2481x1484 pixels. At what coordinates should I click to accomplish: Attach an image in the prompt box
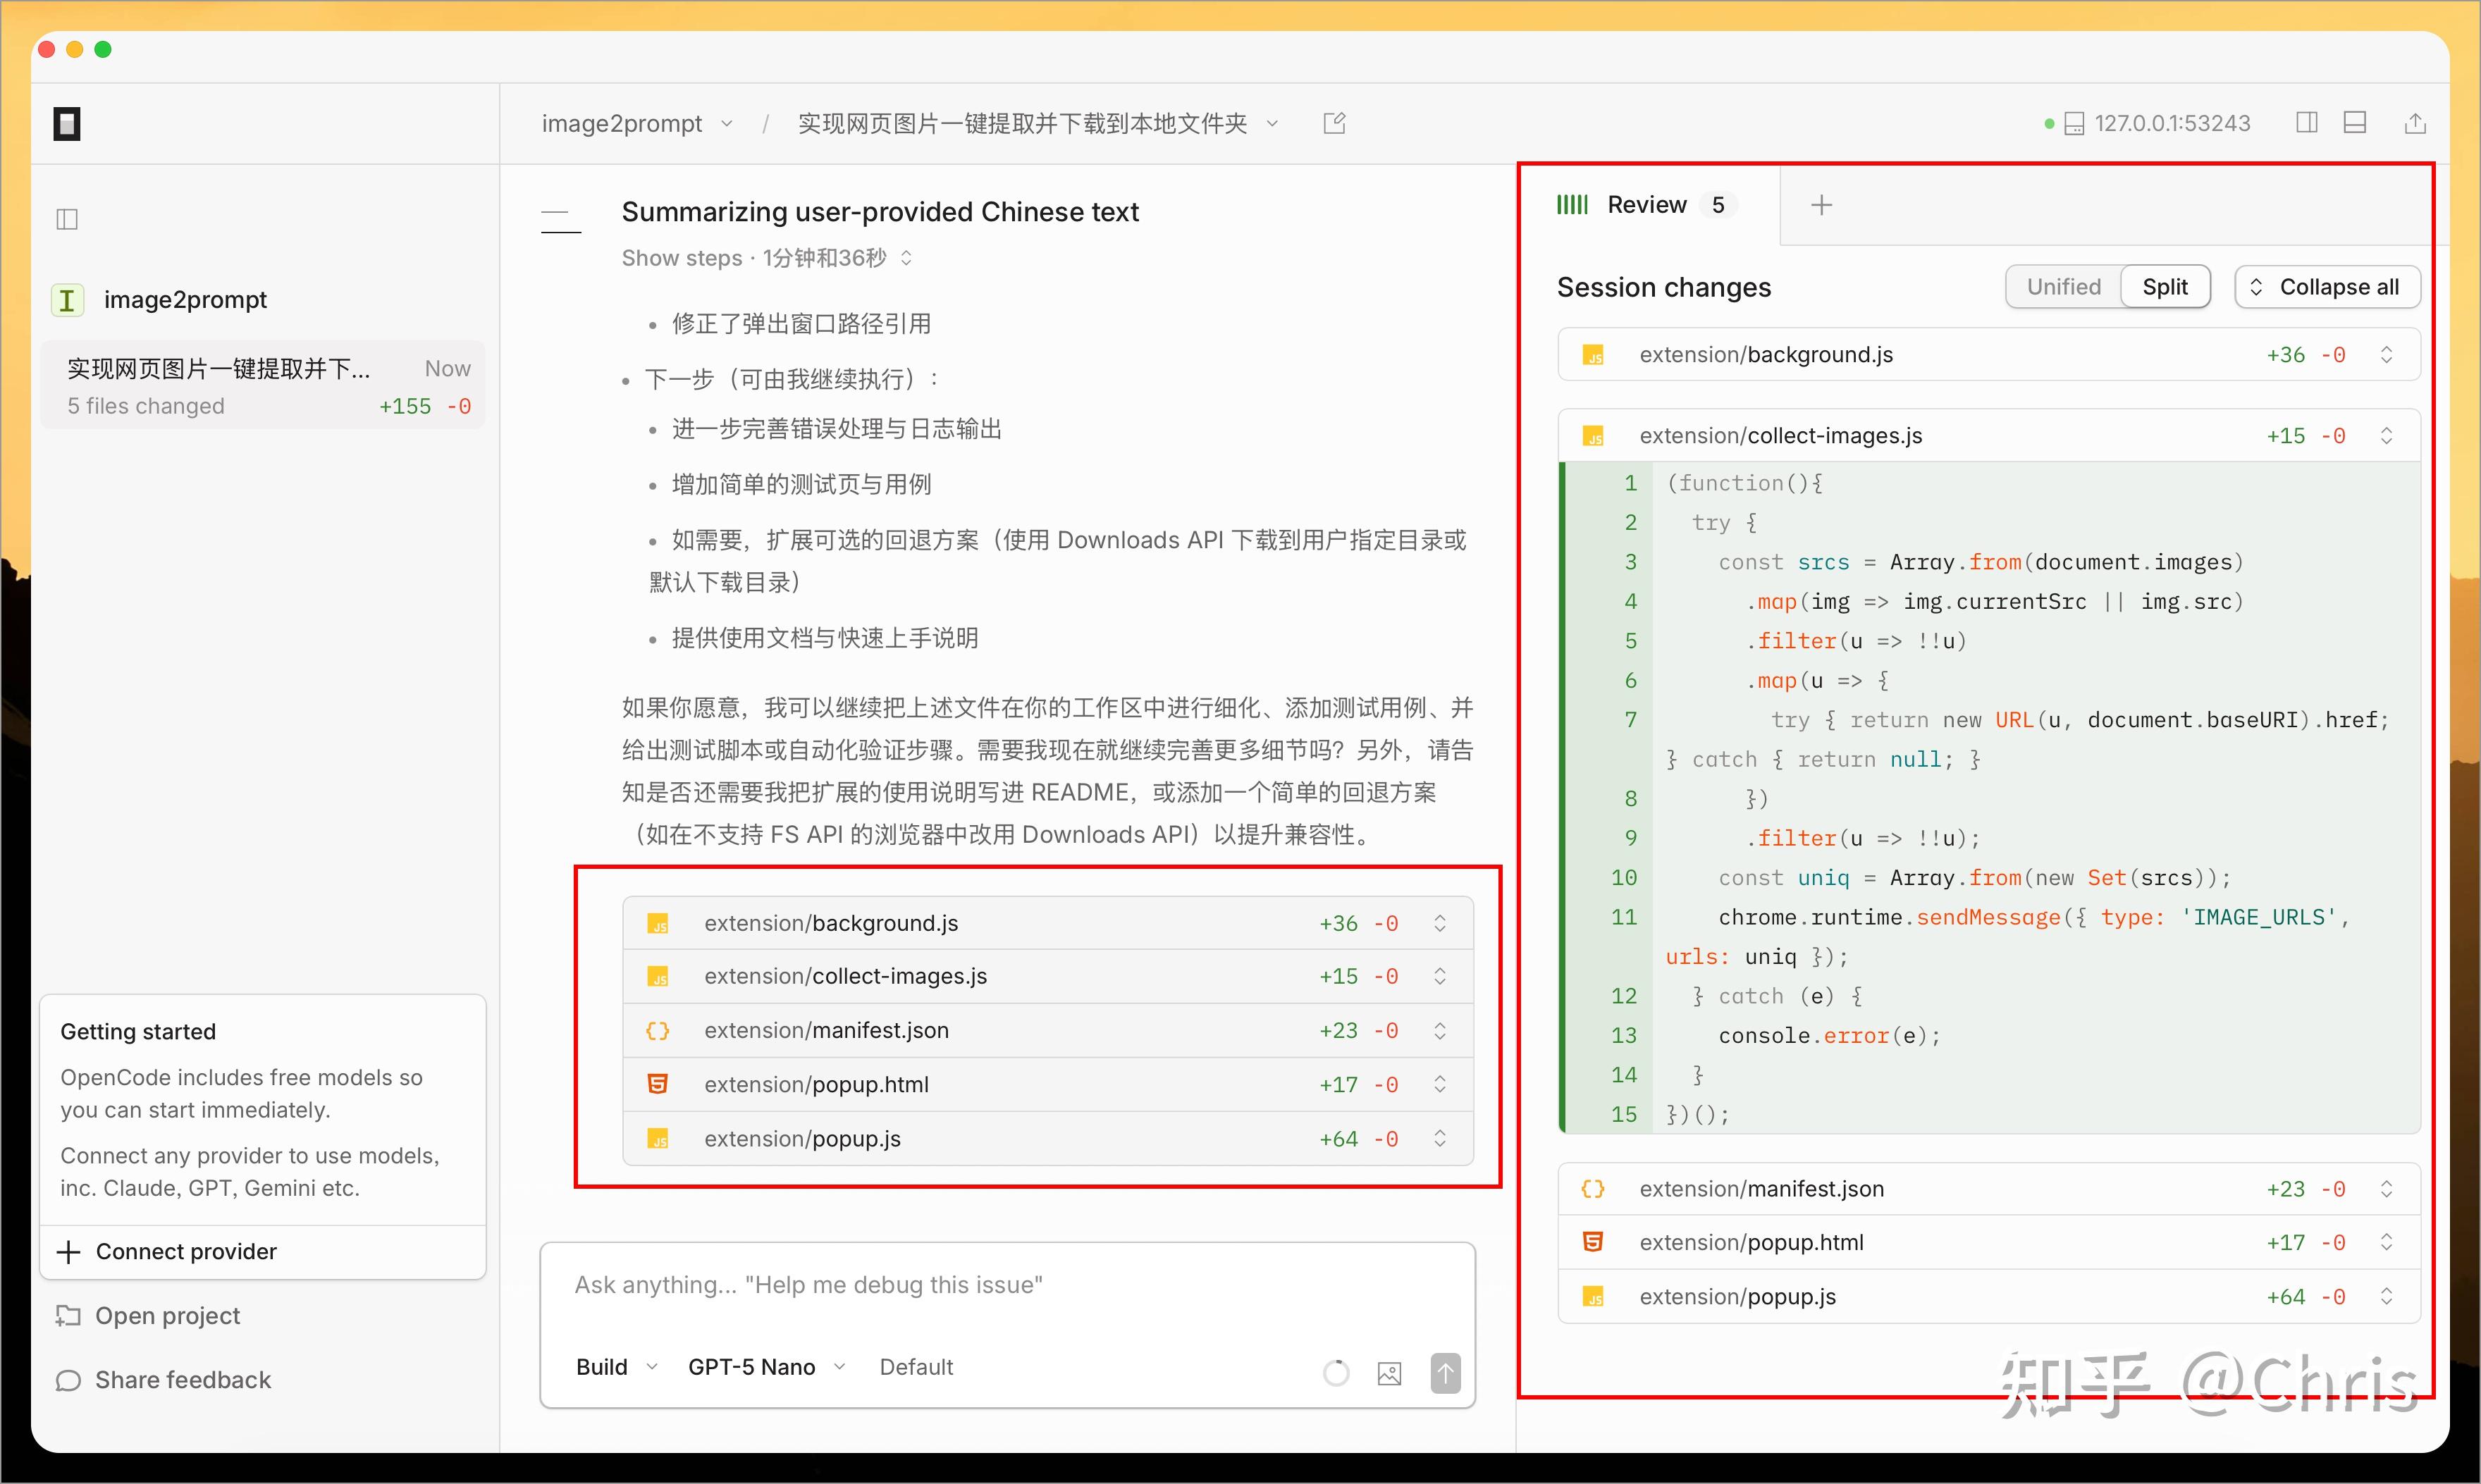1389,1373
